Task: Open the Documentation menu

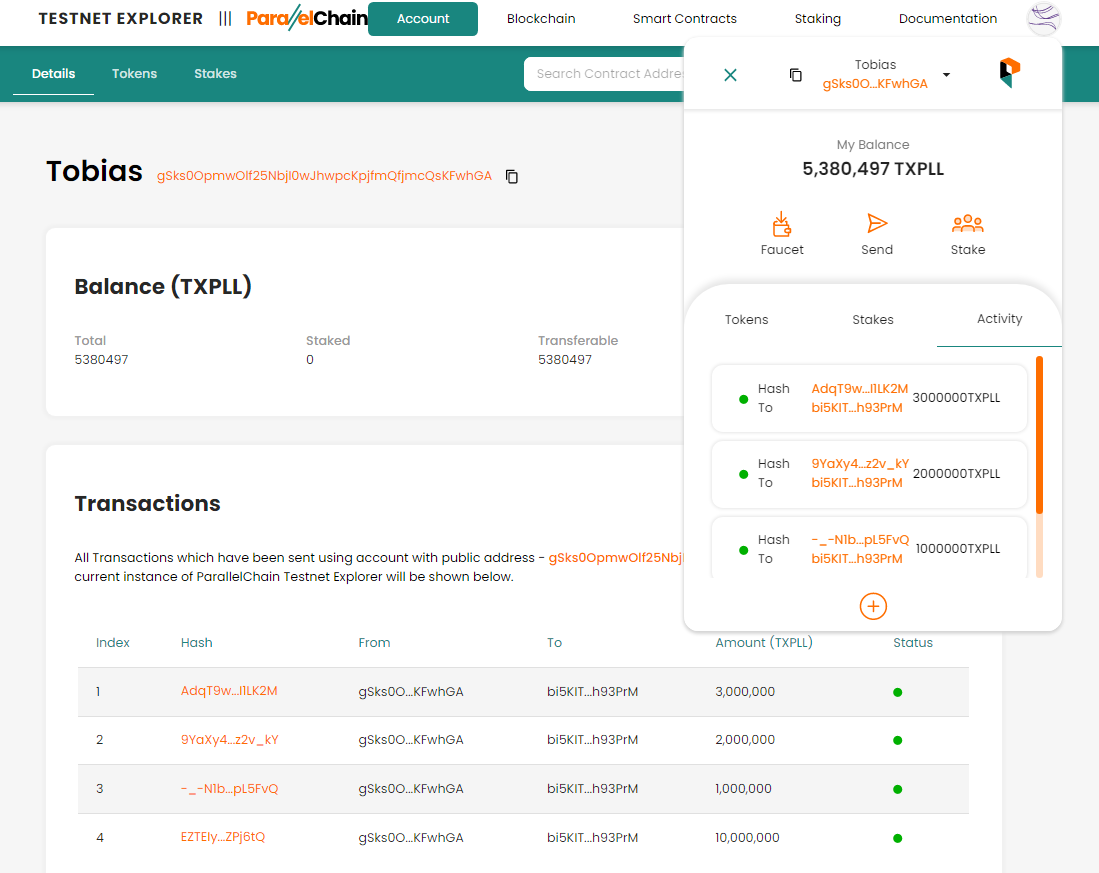Action: (948, 19)
